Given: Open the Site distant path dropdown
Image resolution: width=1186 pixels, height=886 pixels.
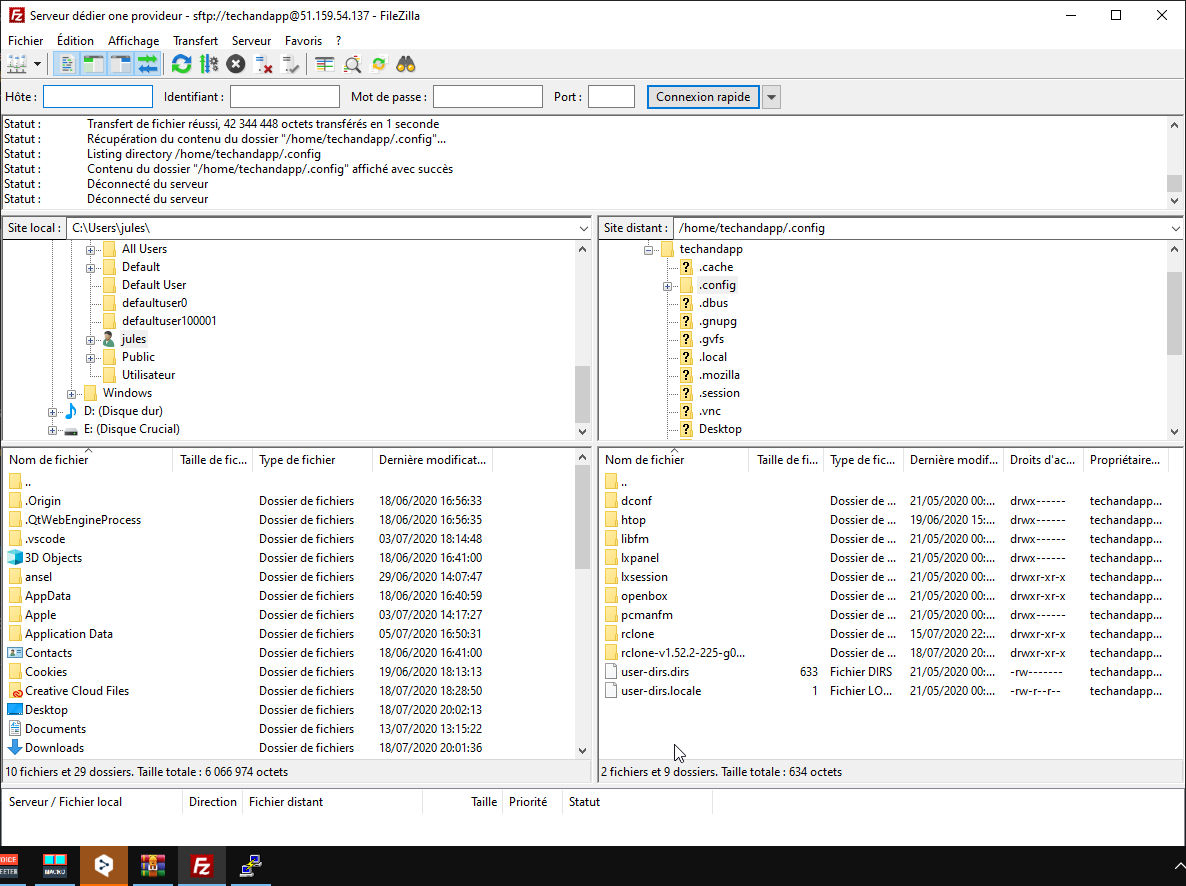Looking at the screenshot, I should pos(1175,228).
